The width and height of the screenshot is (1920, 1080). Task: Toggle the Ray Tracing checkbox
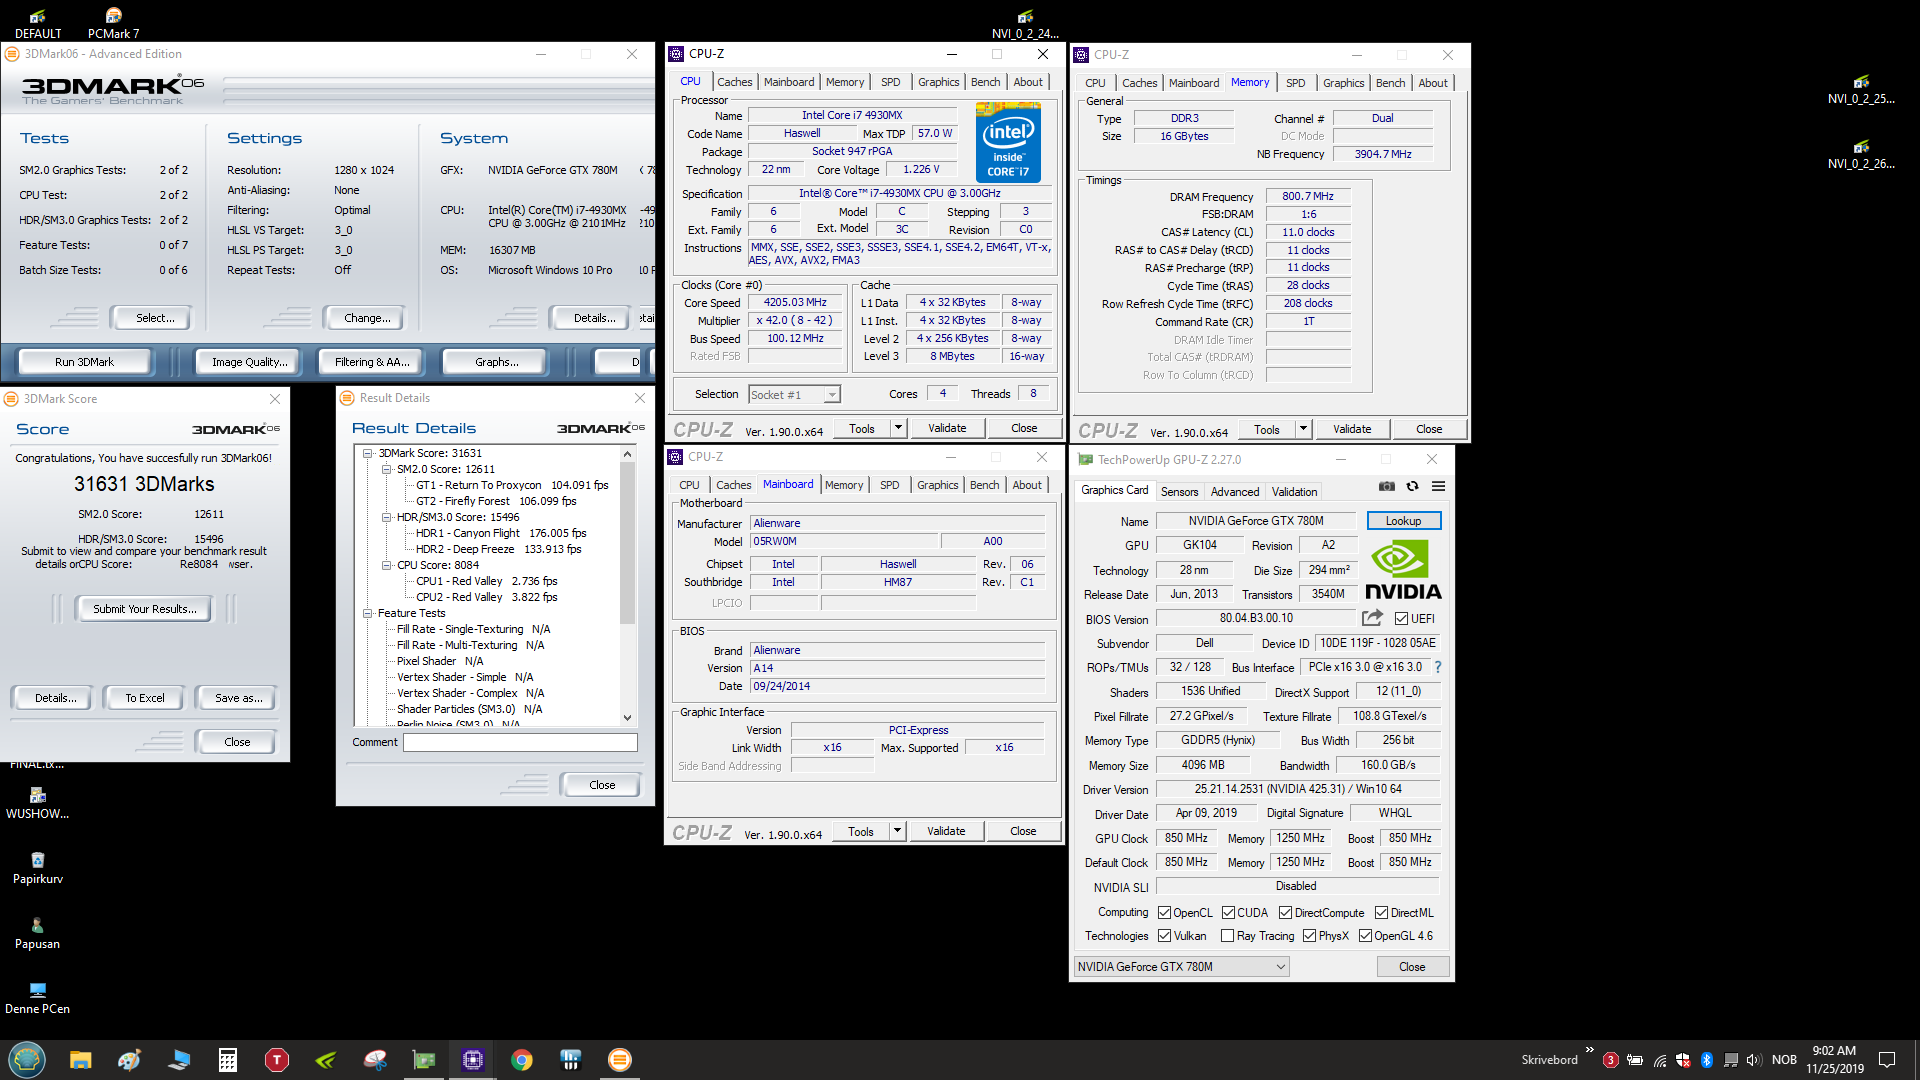pos(1227,936)
